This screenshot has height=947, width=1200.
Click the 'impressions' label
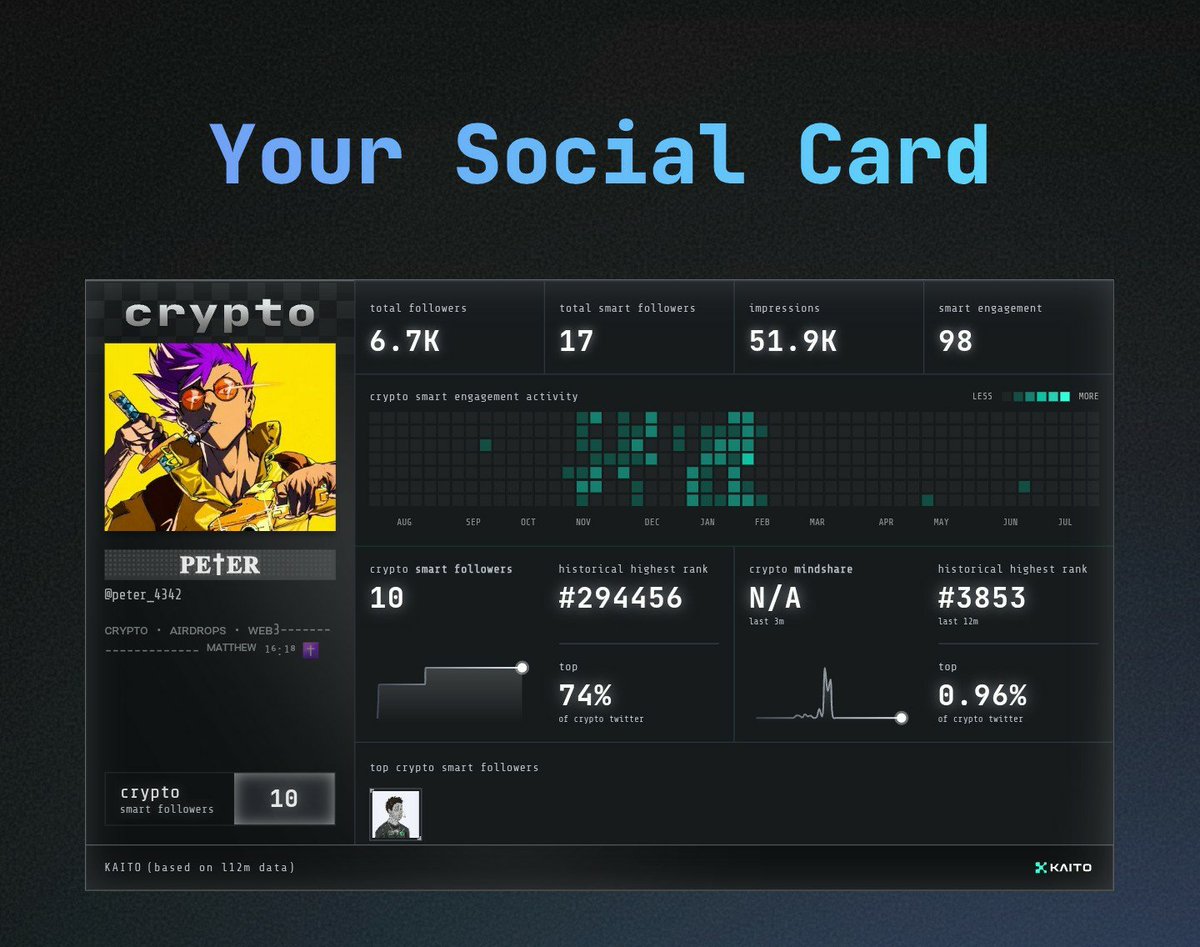tap(784, 309)
